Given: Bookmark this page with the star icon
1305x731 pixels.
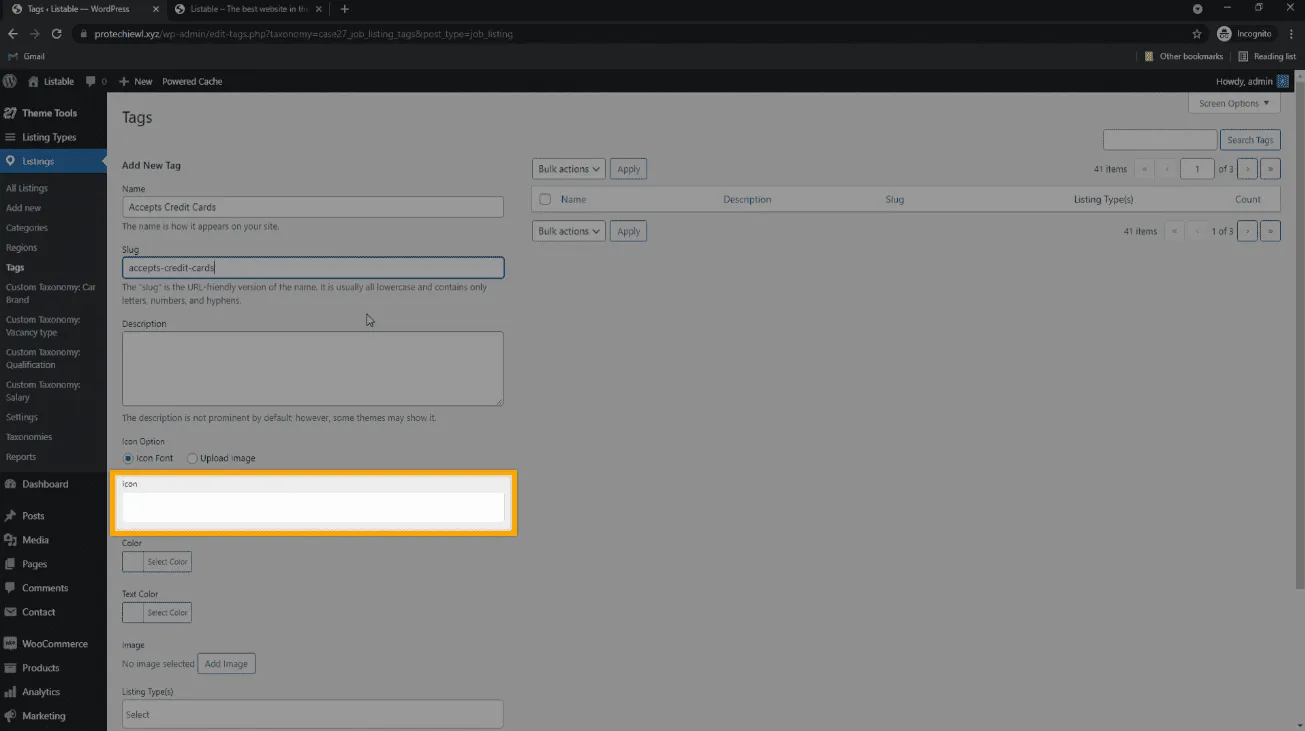Looking at the screenshot, I should tap(1197, 33).
